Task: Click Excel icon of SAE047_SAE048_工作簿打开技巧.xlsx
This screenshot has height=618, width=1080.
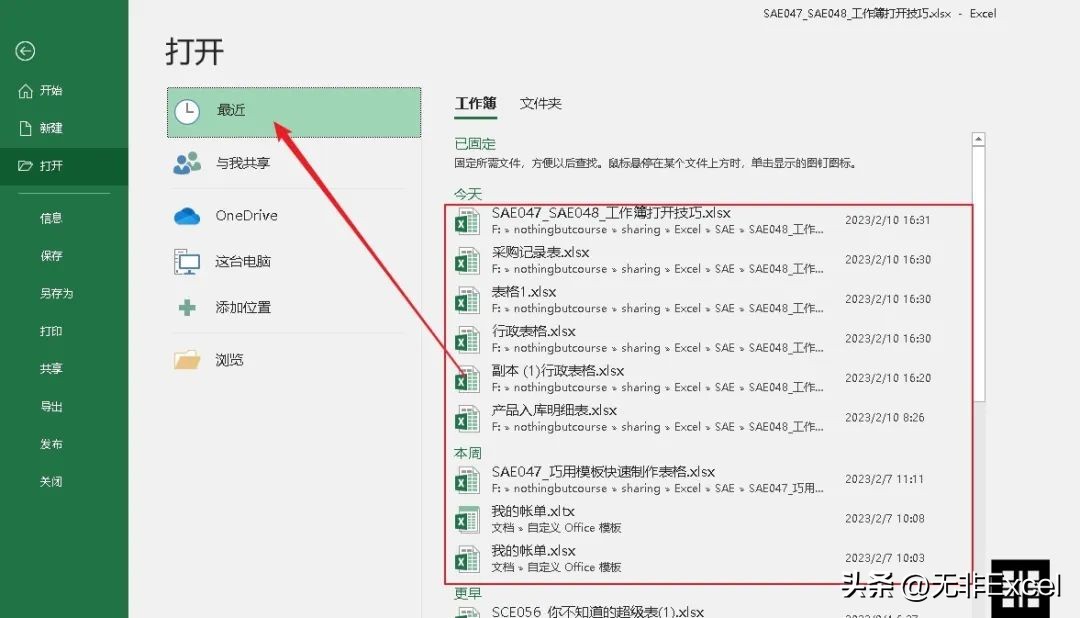Action: point(467,222)
